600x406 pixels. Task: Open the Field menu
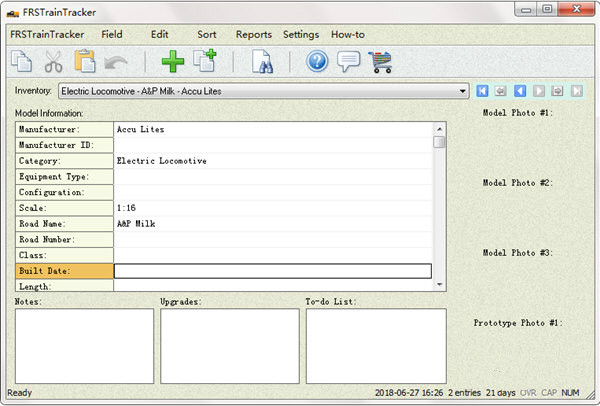pyautogui.click(x=112, y=34)
